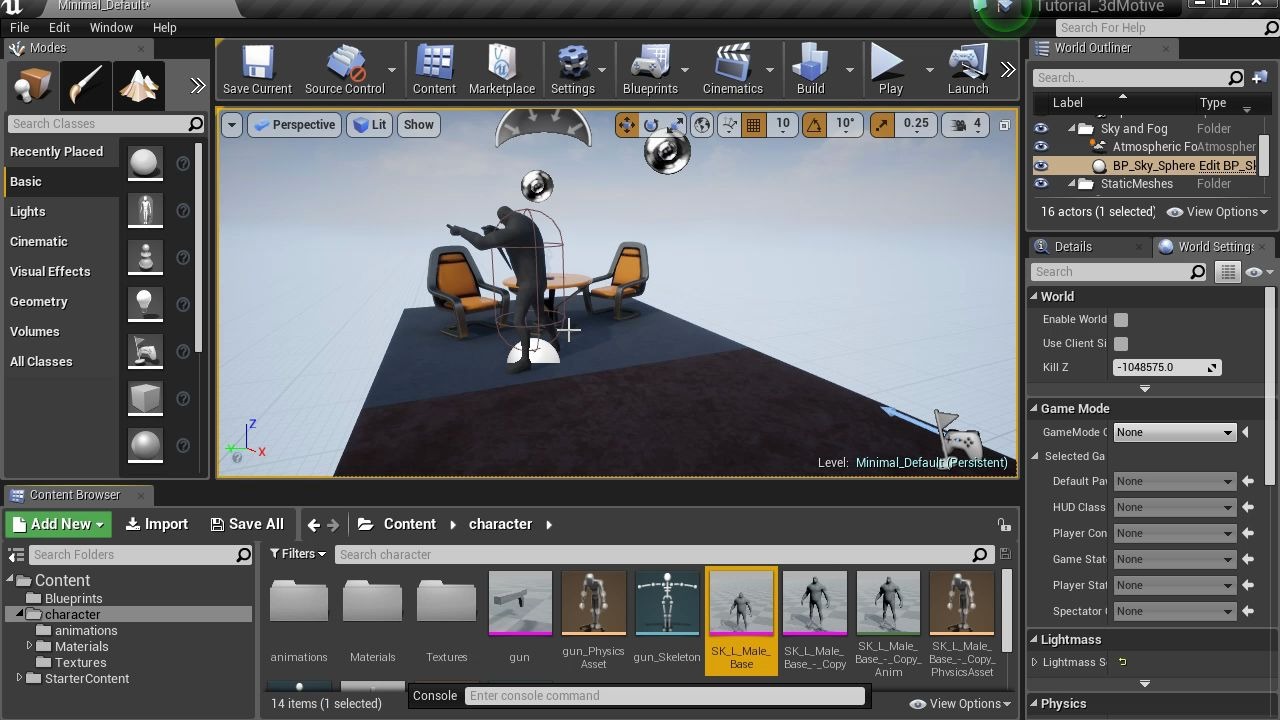
Task: Select the rotate gizmo tool
Action: 651,124
